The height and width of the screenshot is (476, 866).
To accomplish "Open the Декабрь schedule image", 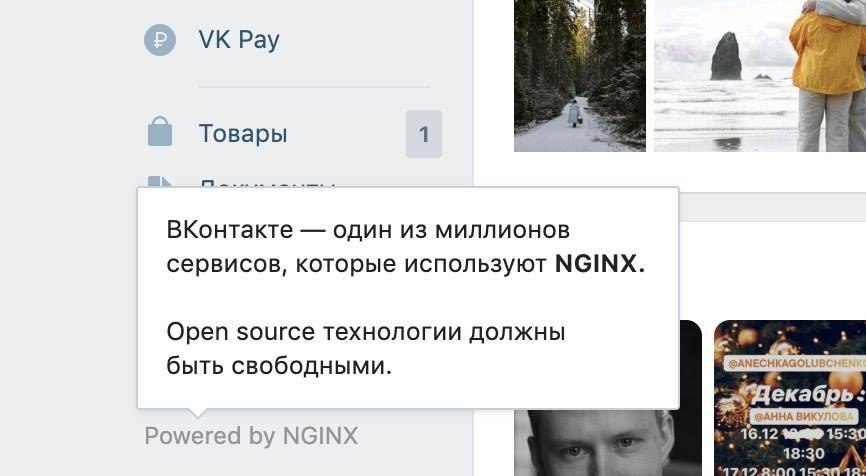I will [790, 398].
